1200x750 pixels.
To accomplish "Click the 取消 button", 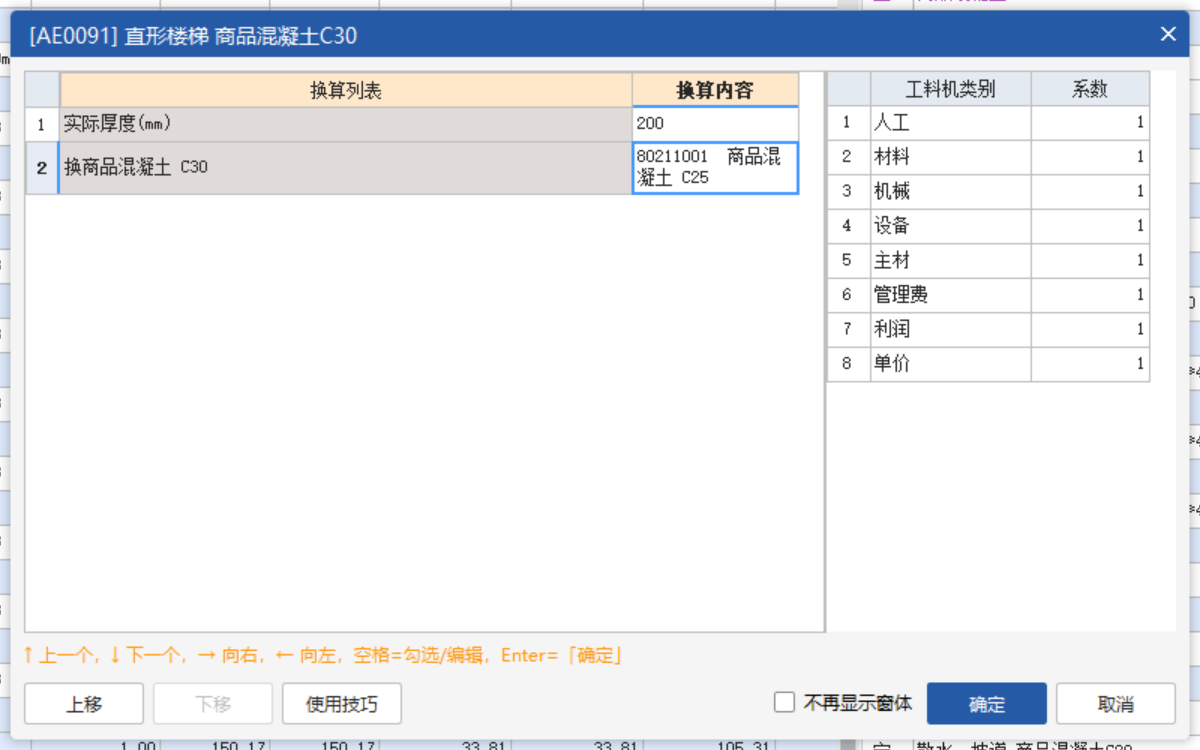I will (x=1115, y=704).
